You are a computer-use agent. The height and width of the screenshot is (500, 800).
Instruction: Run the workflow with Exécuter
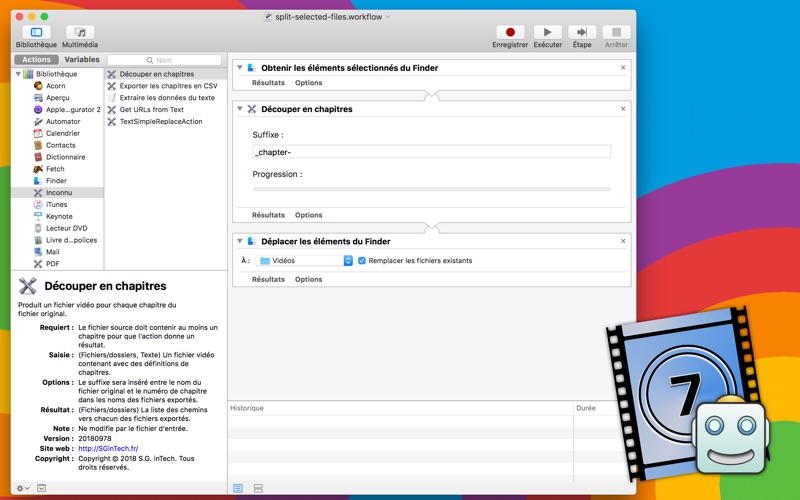coord(547,32)
